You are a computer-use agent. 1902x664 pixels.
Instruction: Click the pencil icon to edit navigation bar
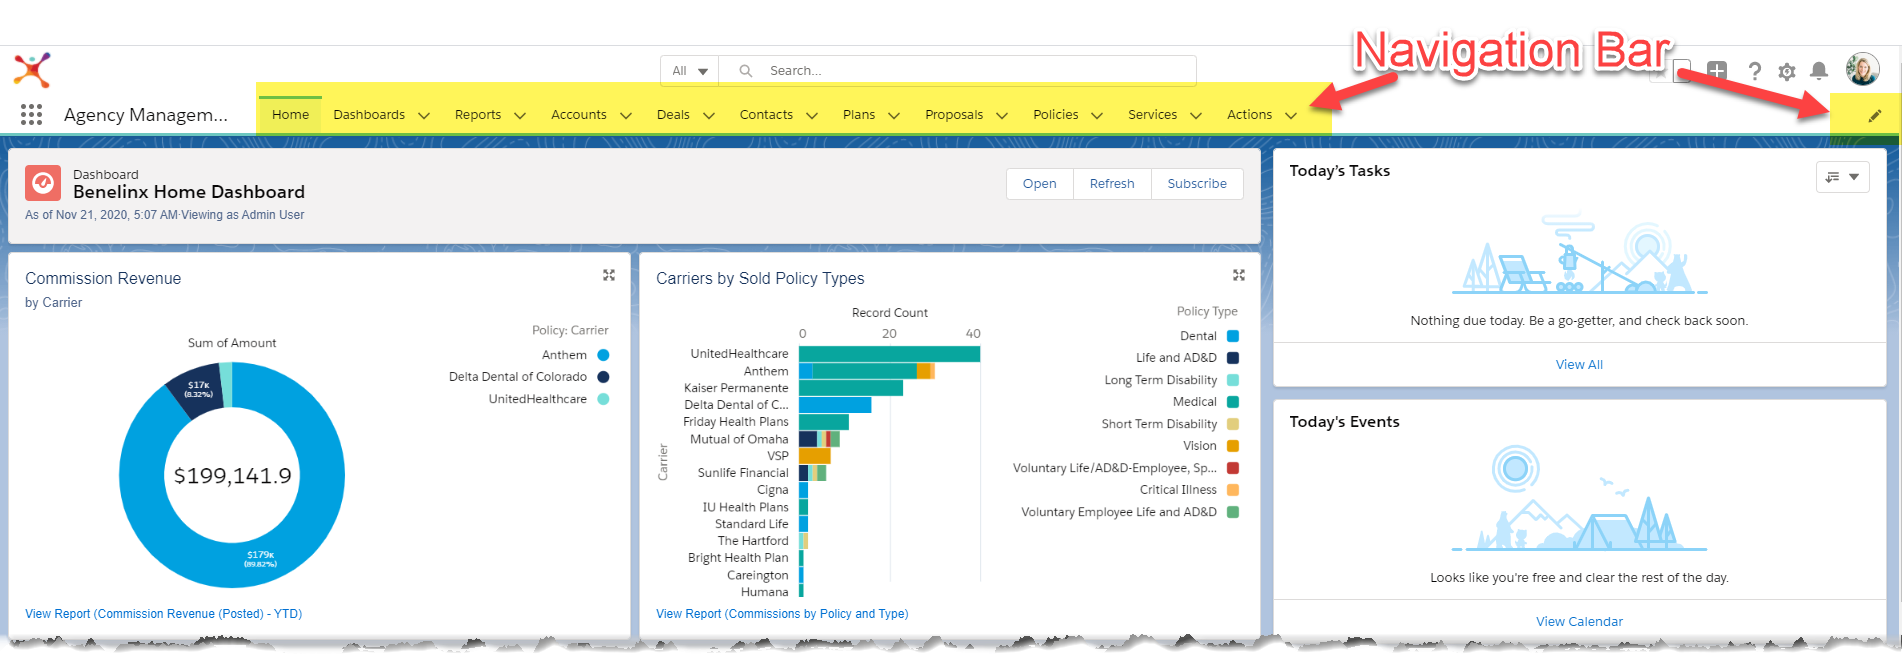pos(1875,115)
